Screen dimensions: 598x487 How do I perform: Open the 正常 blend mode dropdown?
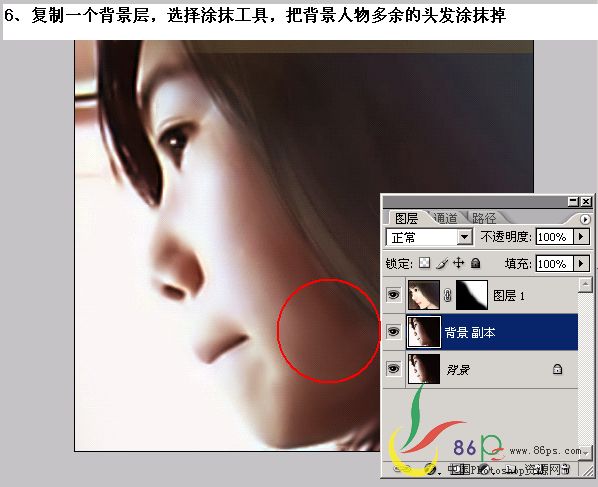pyautogui.click(x=429, y=237)
